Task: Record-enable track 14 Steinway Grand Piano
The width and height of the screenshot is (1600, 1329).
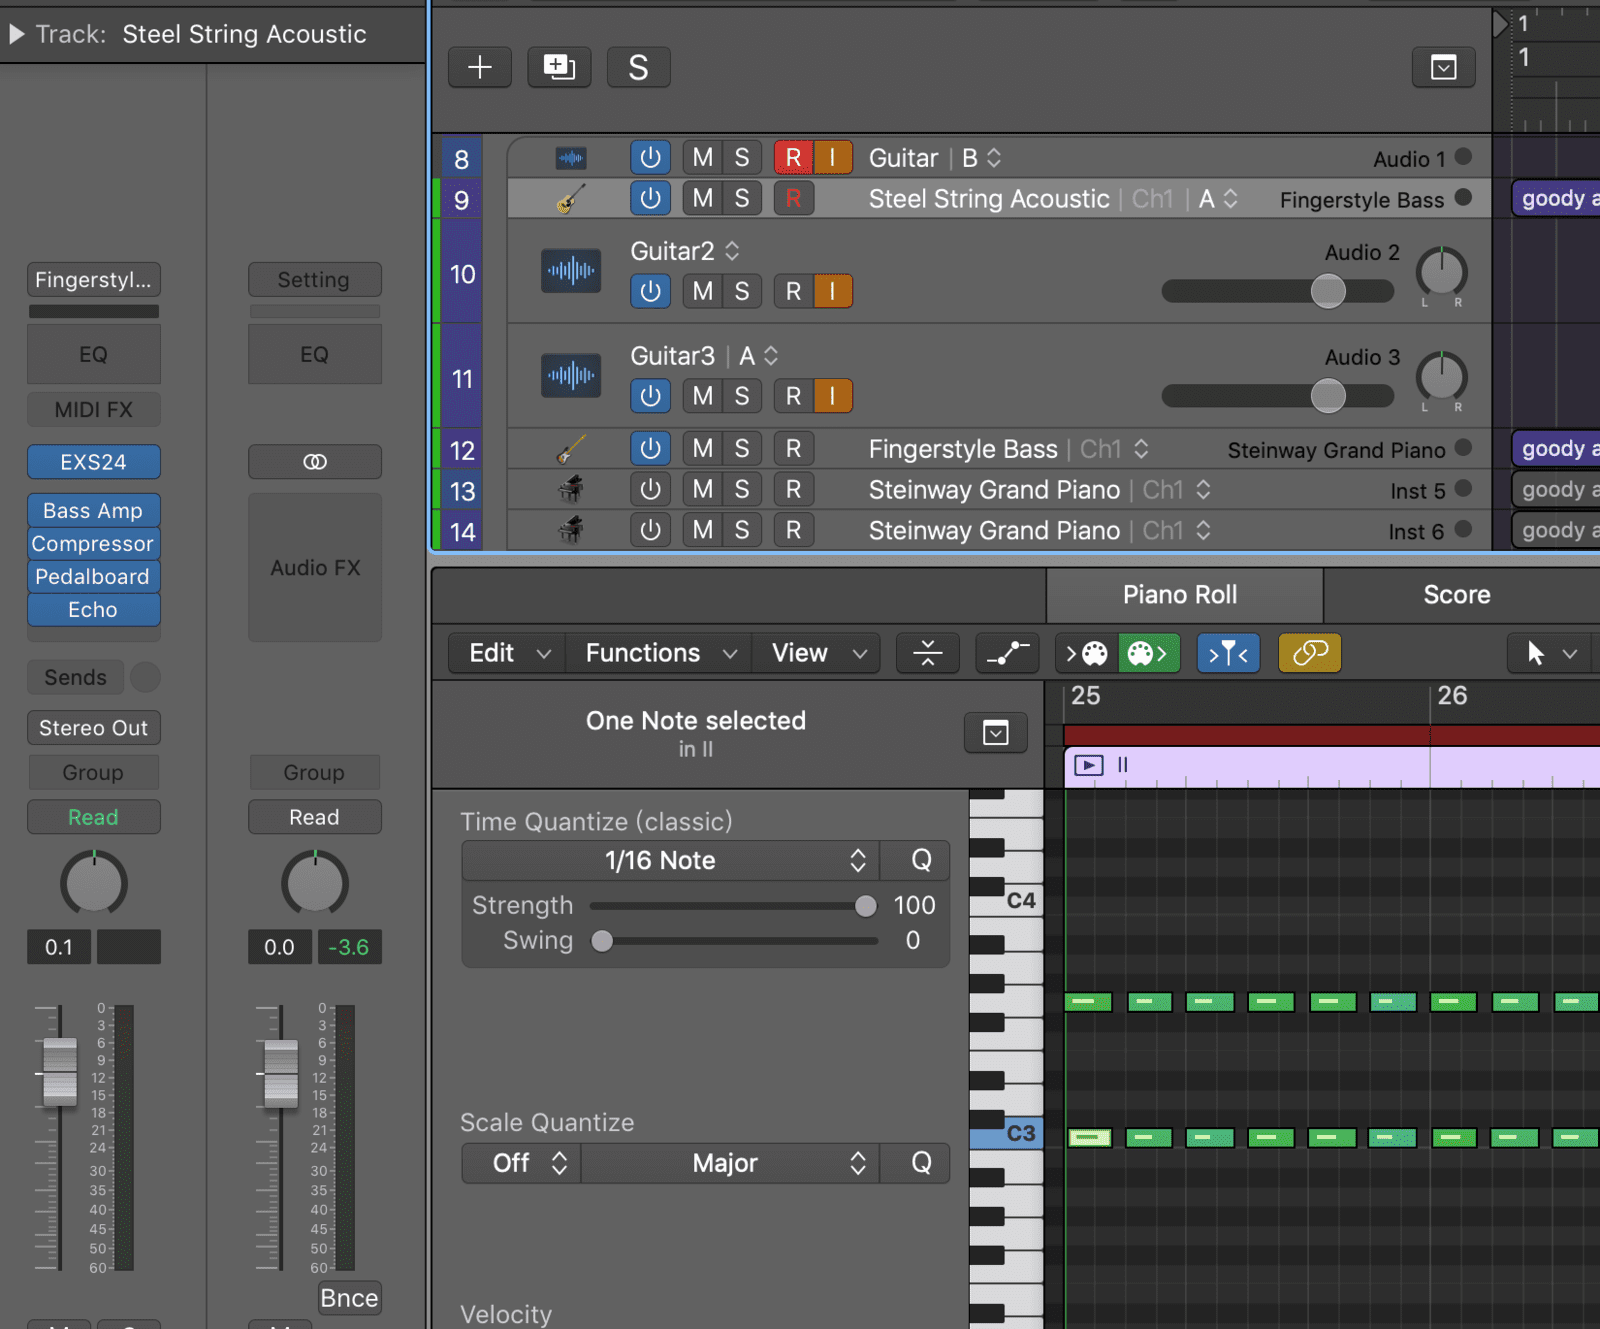Action: 793,529
